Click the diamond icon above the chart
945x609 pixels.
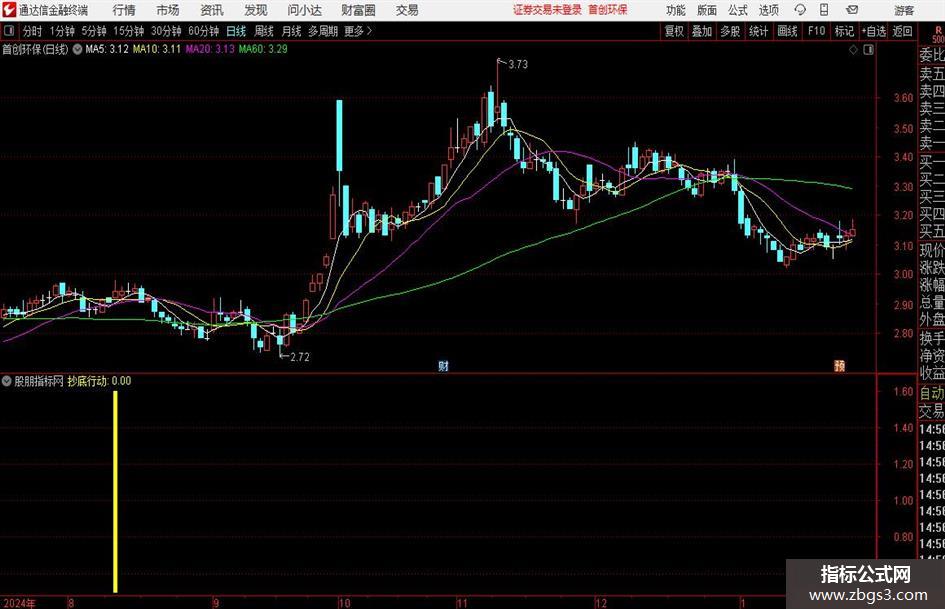853,50
